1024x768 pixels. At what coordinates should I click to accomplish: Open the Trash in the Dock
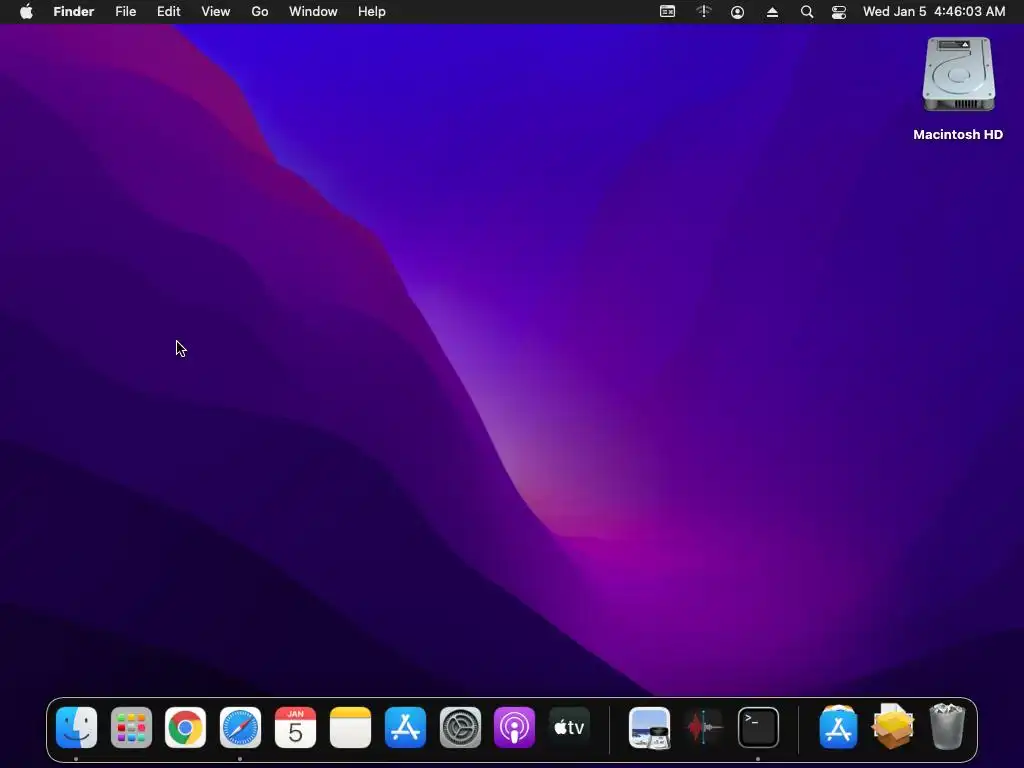click(947, 728)
